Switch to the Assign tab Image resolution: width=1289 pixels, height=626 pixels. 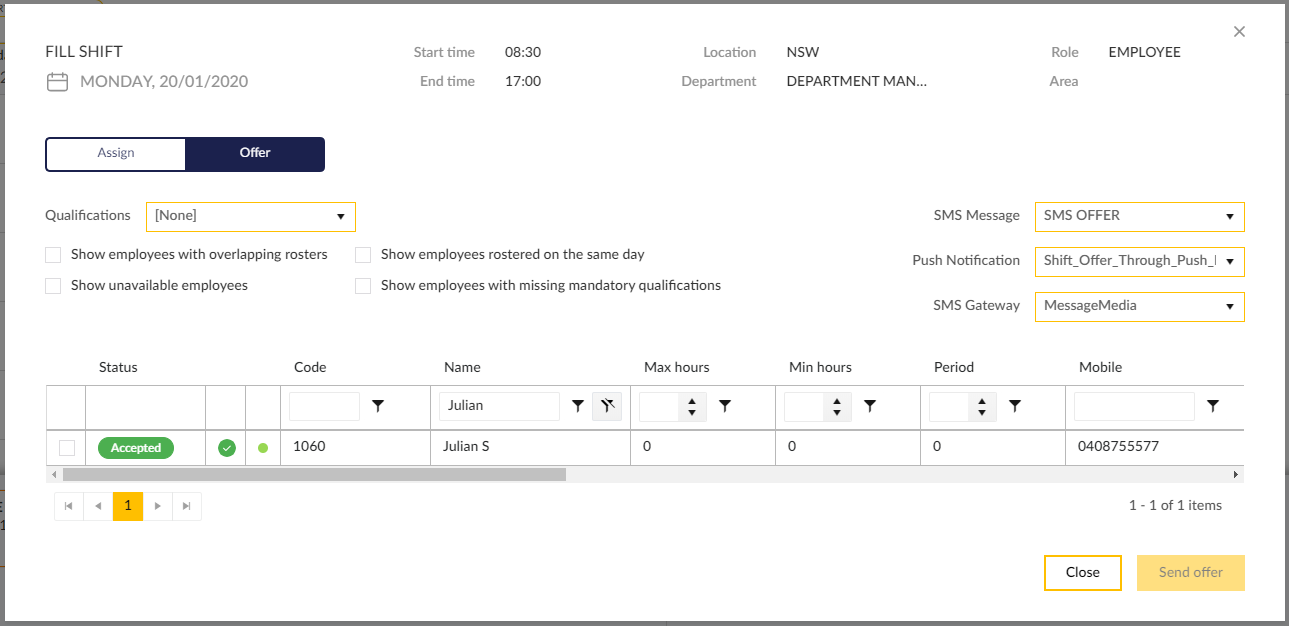point(116,154)
